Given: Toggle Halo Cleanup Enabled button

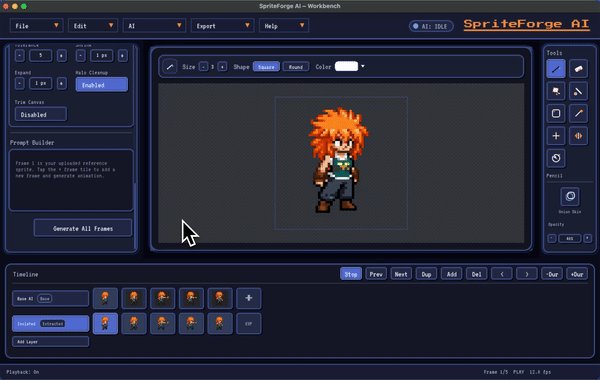Looking at the screenshot, I should pyautogui.click(x=102, y=85).
